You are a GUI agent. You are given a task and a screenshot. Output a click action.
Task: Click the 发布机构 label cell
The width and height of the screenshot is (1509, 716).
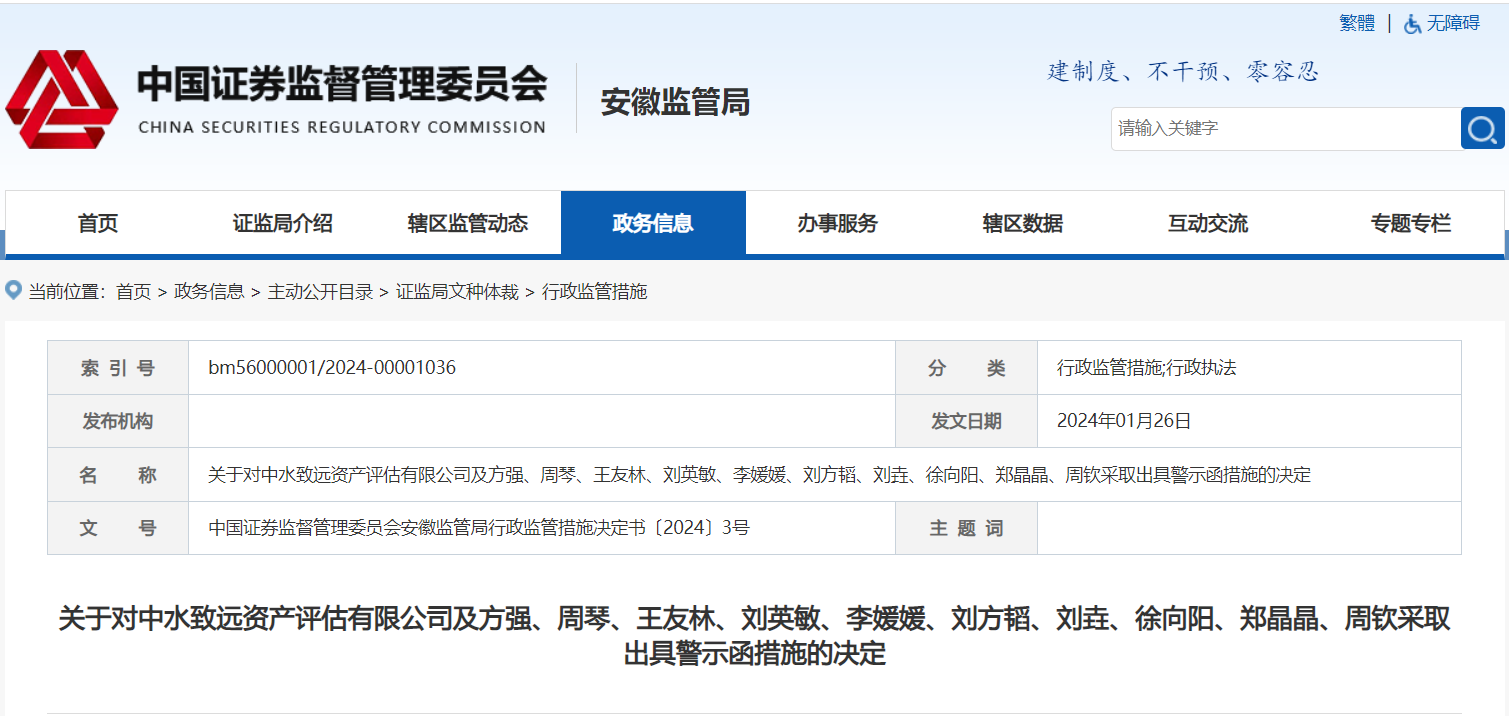118,421
